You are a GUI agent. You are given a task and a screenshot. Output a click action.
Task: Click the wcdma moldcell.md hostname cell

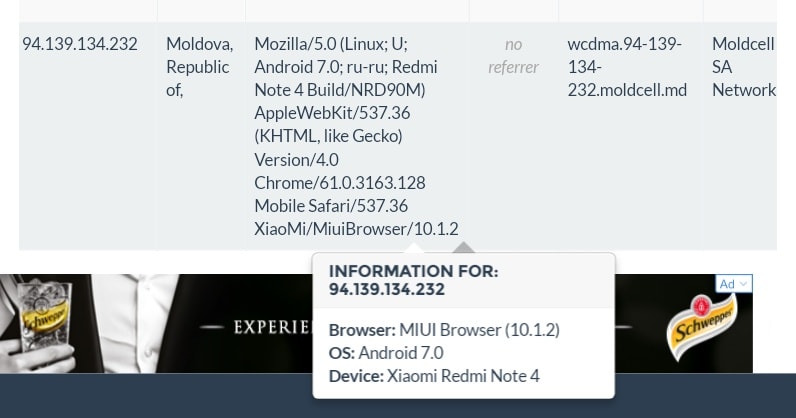[x=626, y=67]
